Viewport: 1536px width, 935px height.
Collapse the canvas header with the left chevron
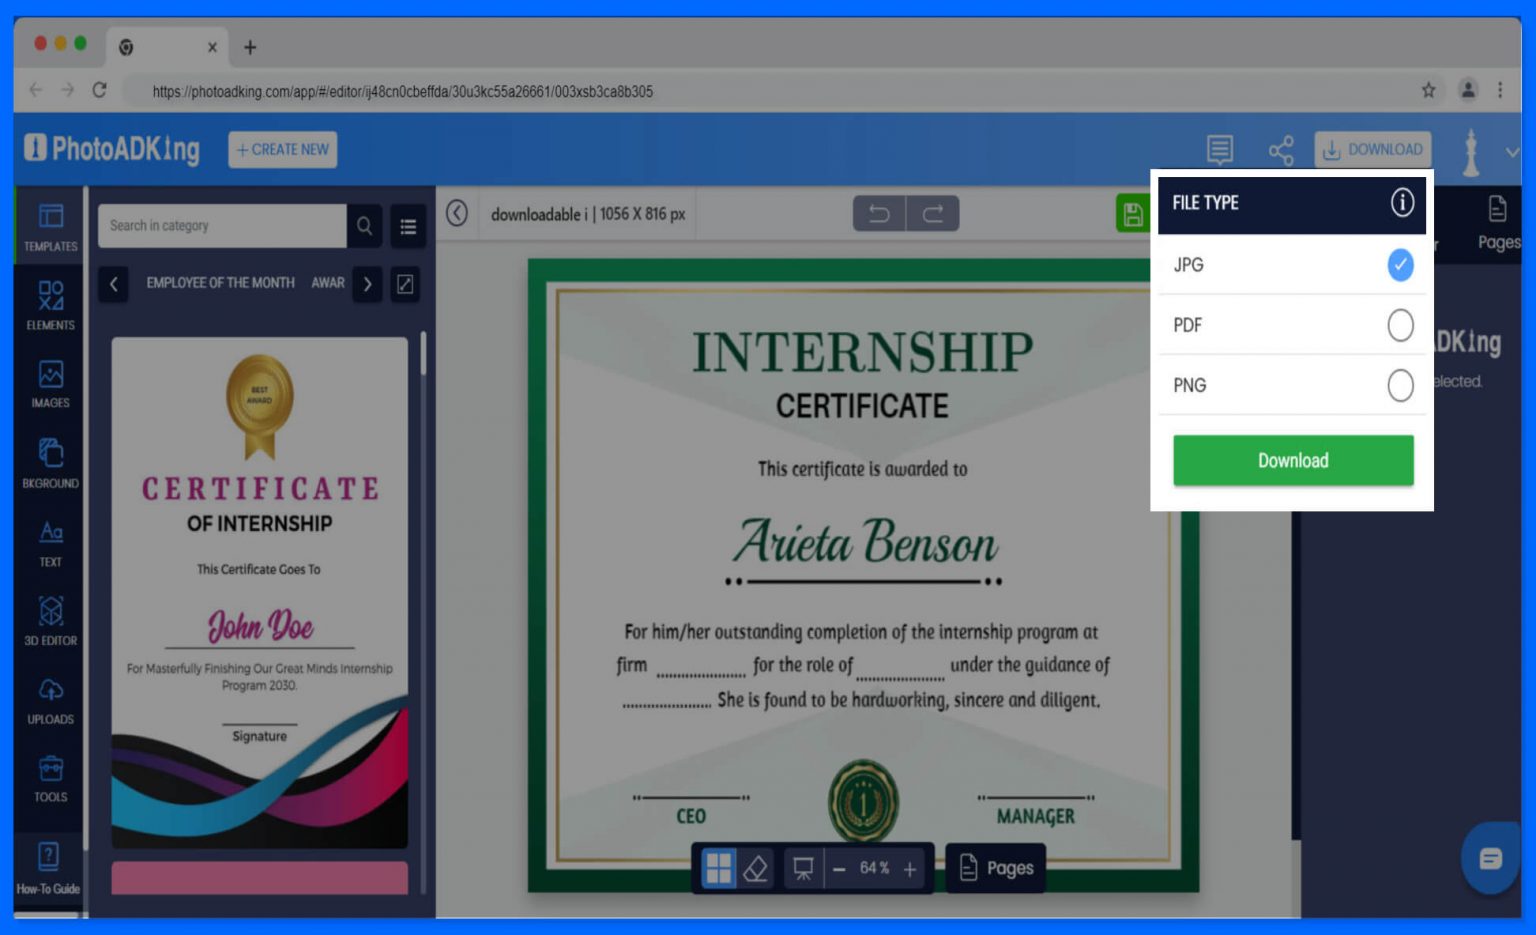(x=455, y=213)
